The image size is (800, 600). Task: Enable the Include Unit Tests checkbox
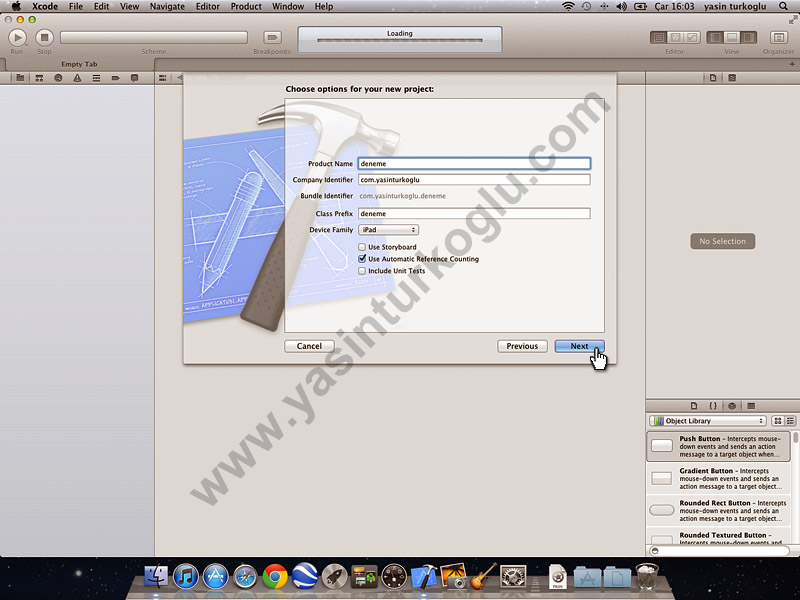point(362,271)
